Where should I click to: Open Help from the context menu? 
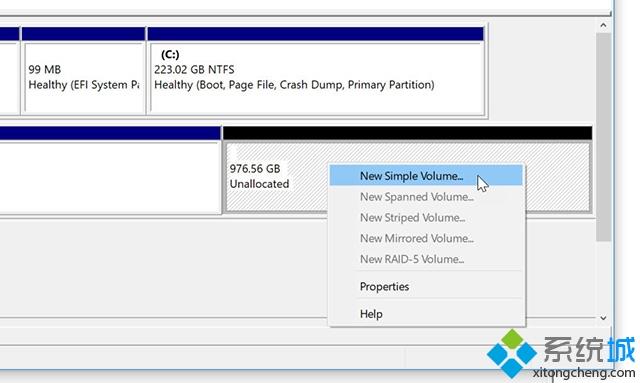click(x=426, y=314)
